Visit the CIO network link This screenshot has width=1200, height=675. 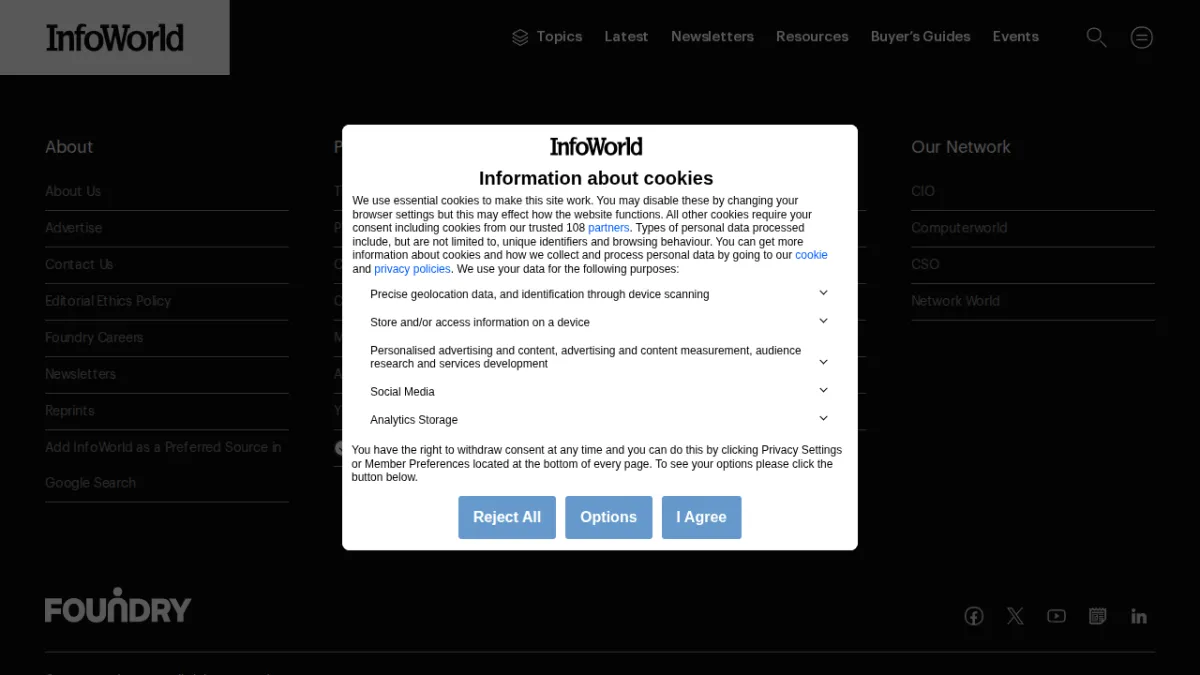(x=923, y=191)
